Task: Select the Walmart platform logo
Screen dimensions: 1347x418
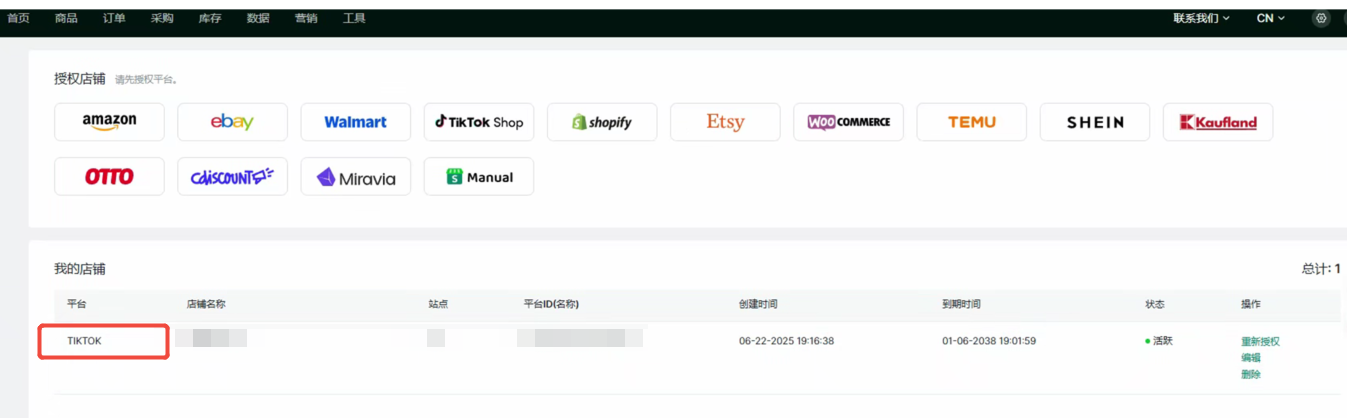Action: tap(355, 122)
